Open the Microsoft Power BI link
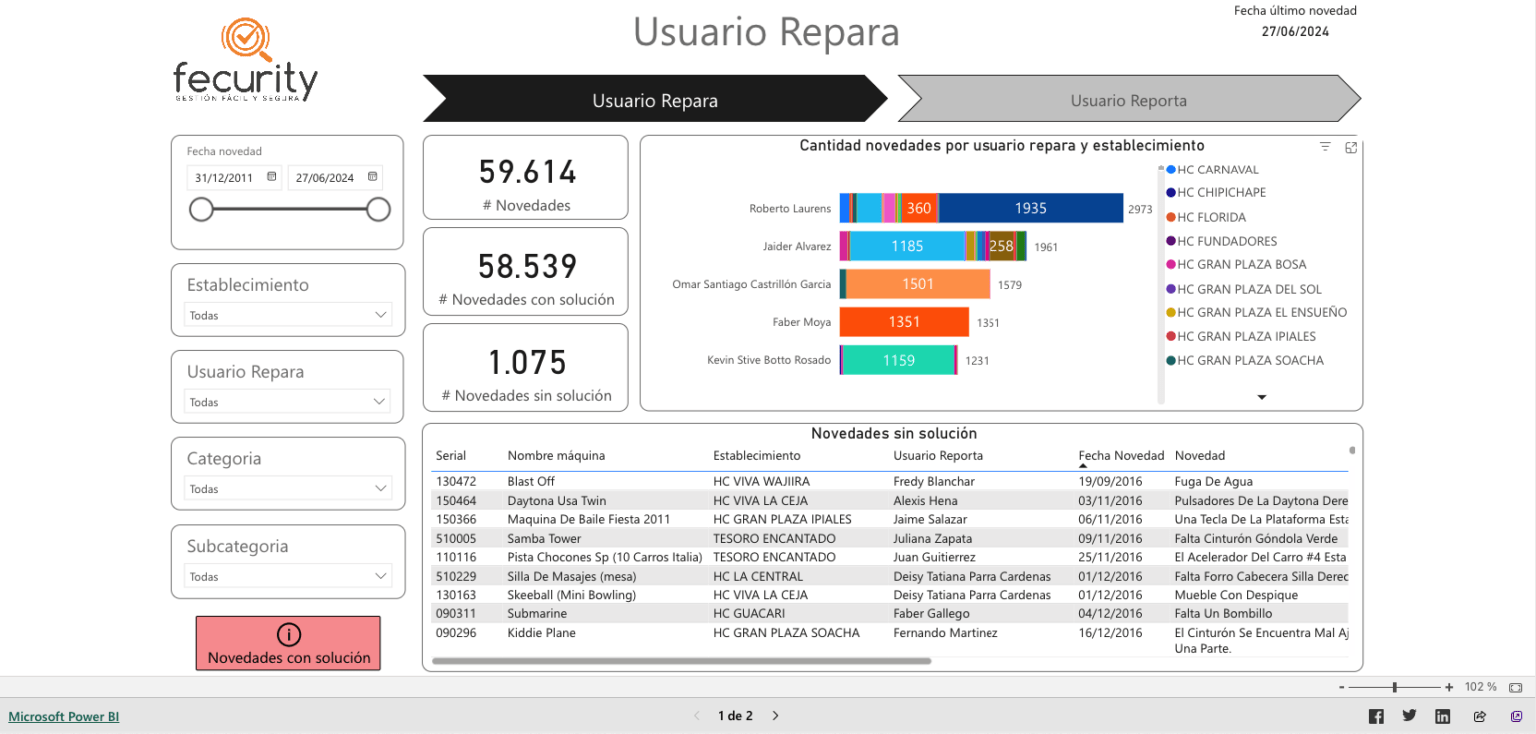The image size is (1536, 734). point(64,716)
